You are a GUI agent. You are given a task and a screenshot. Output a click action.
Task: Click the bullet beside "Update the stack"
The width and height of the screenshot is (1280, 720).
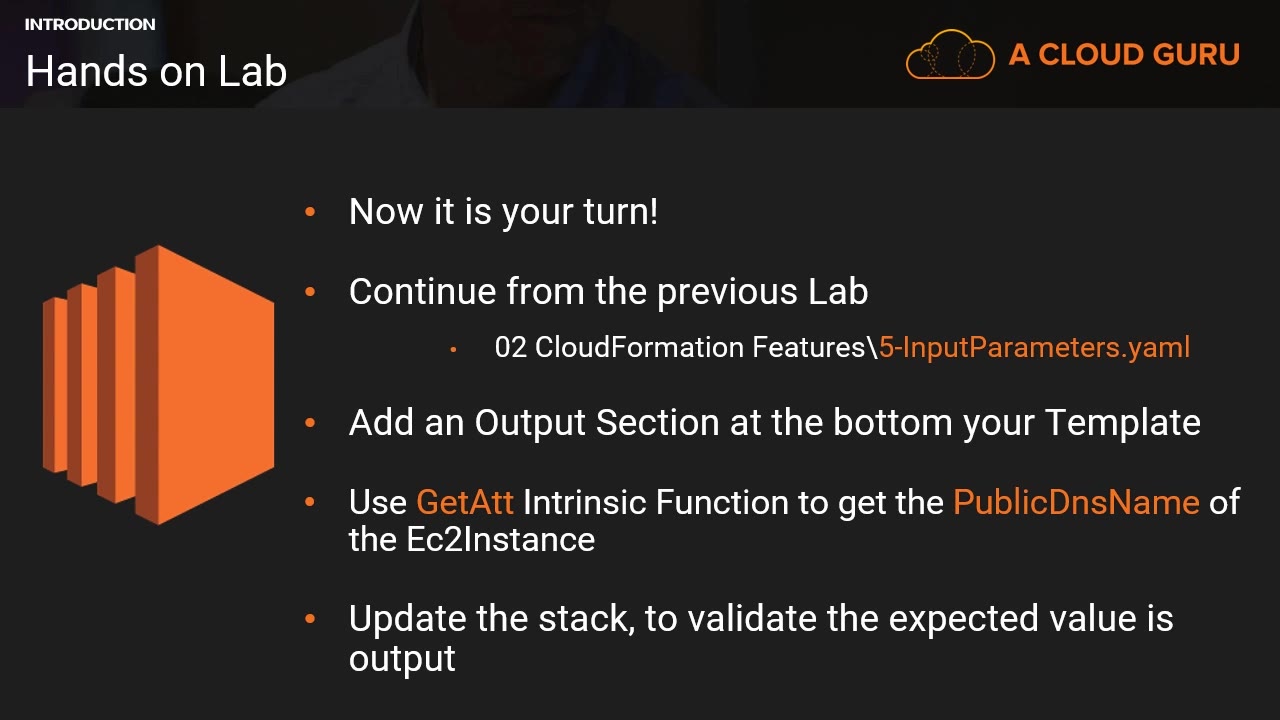310,619
